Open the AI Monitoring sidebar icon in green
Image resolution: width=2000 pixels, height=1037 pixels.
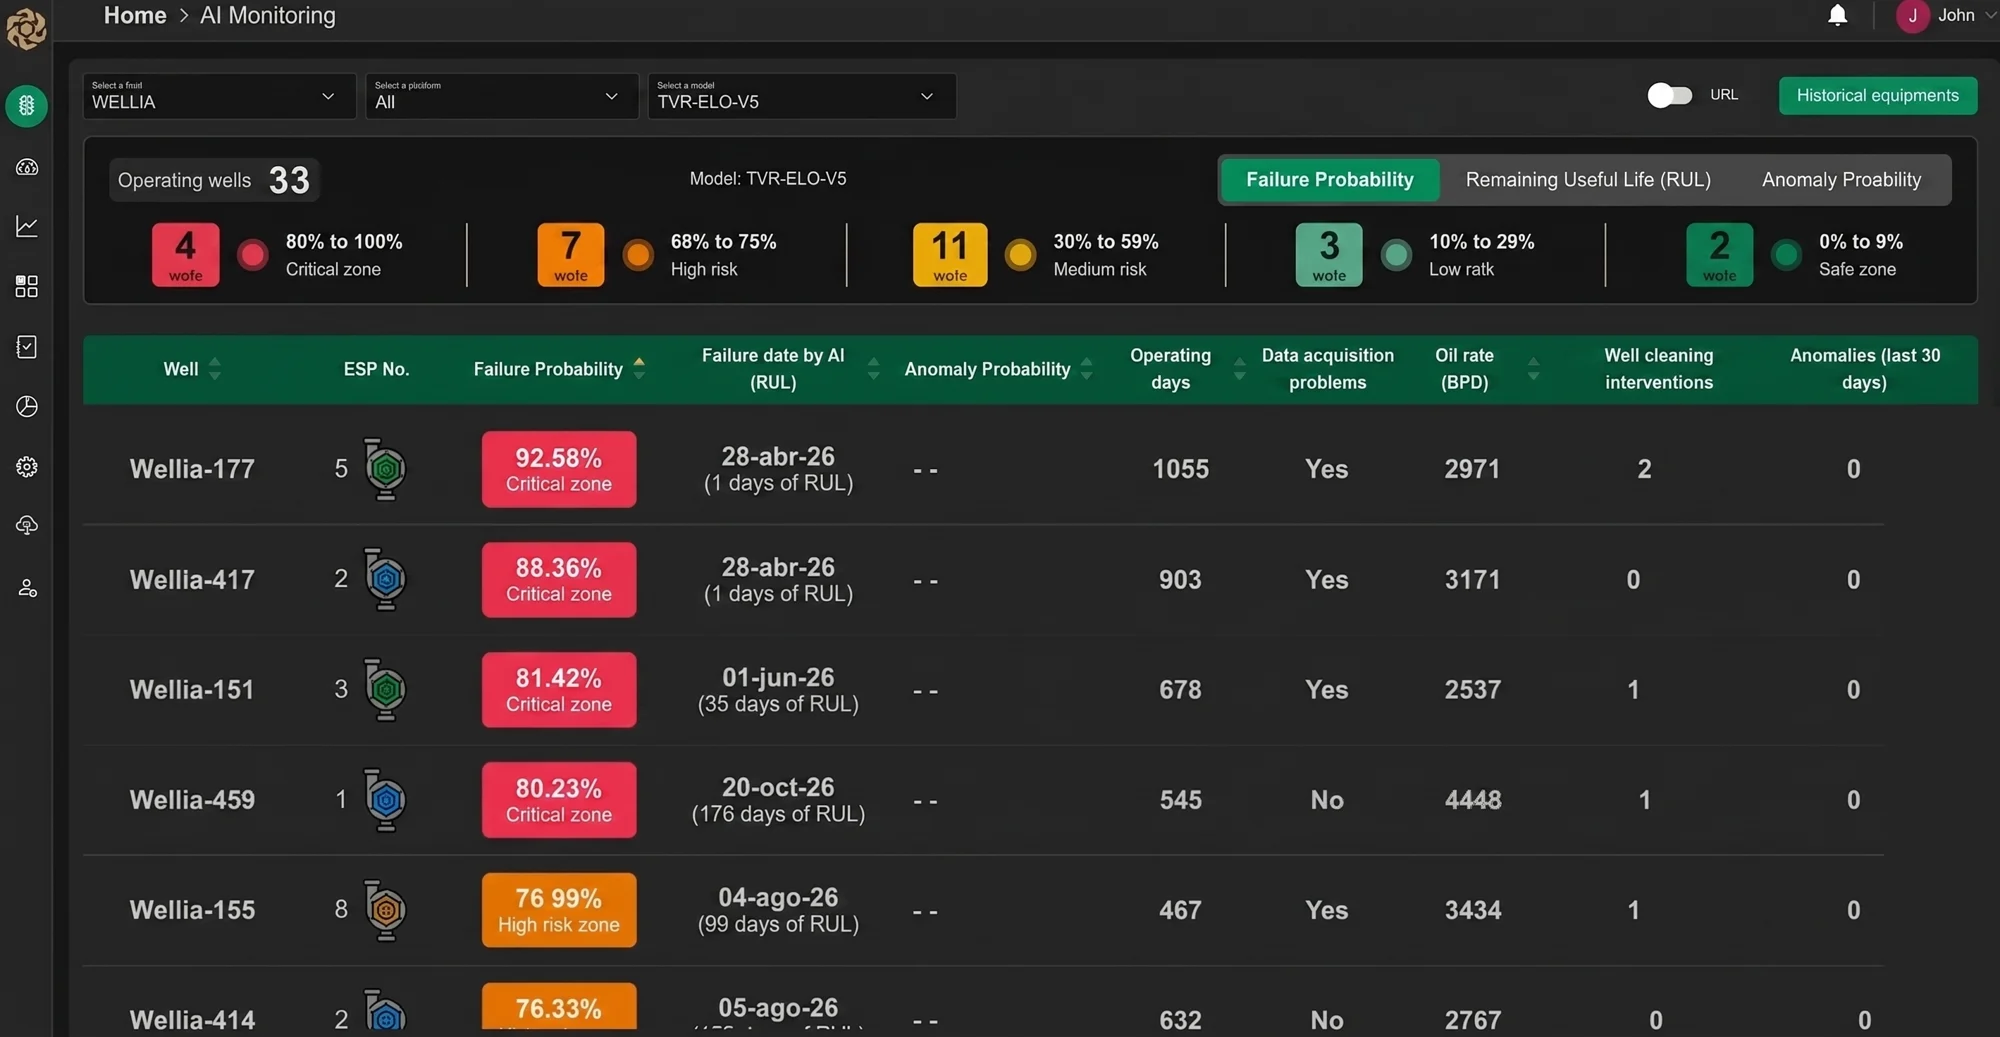tap(27, 105)
